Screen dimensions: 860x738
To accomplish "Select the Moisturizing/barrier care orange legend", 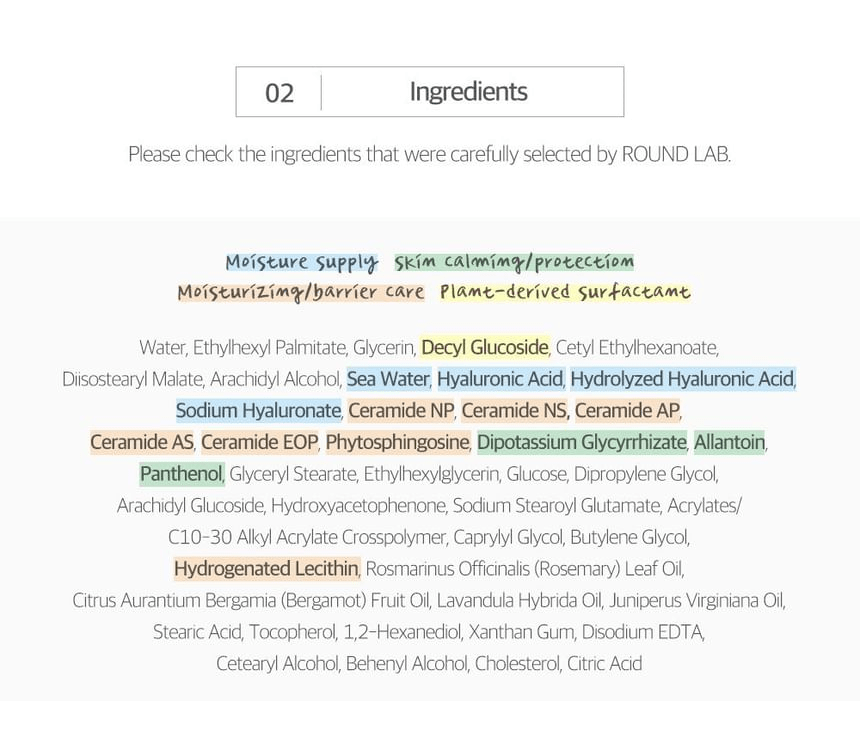I will point(301,292).
